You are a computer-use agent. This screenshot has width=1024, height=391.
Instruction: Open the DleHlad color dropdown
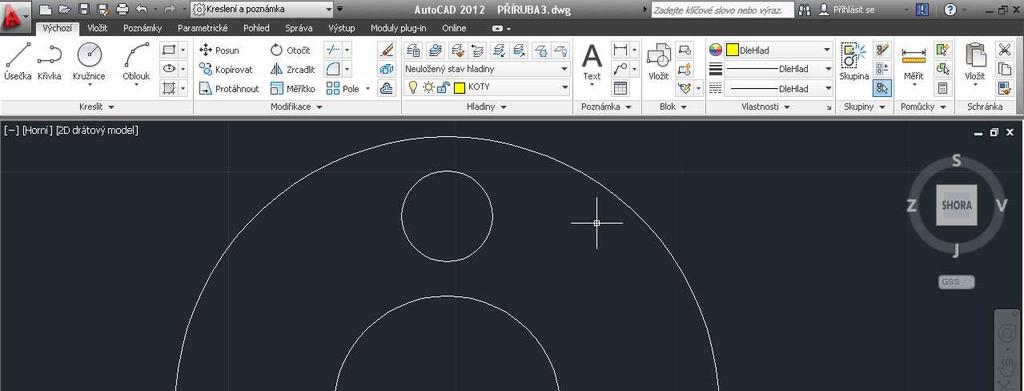pyautogui.click(x=778, y=50)
